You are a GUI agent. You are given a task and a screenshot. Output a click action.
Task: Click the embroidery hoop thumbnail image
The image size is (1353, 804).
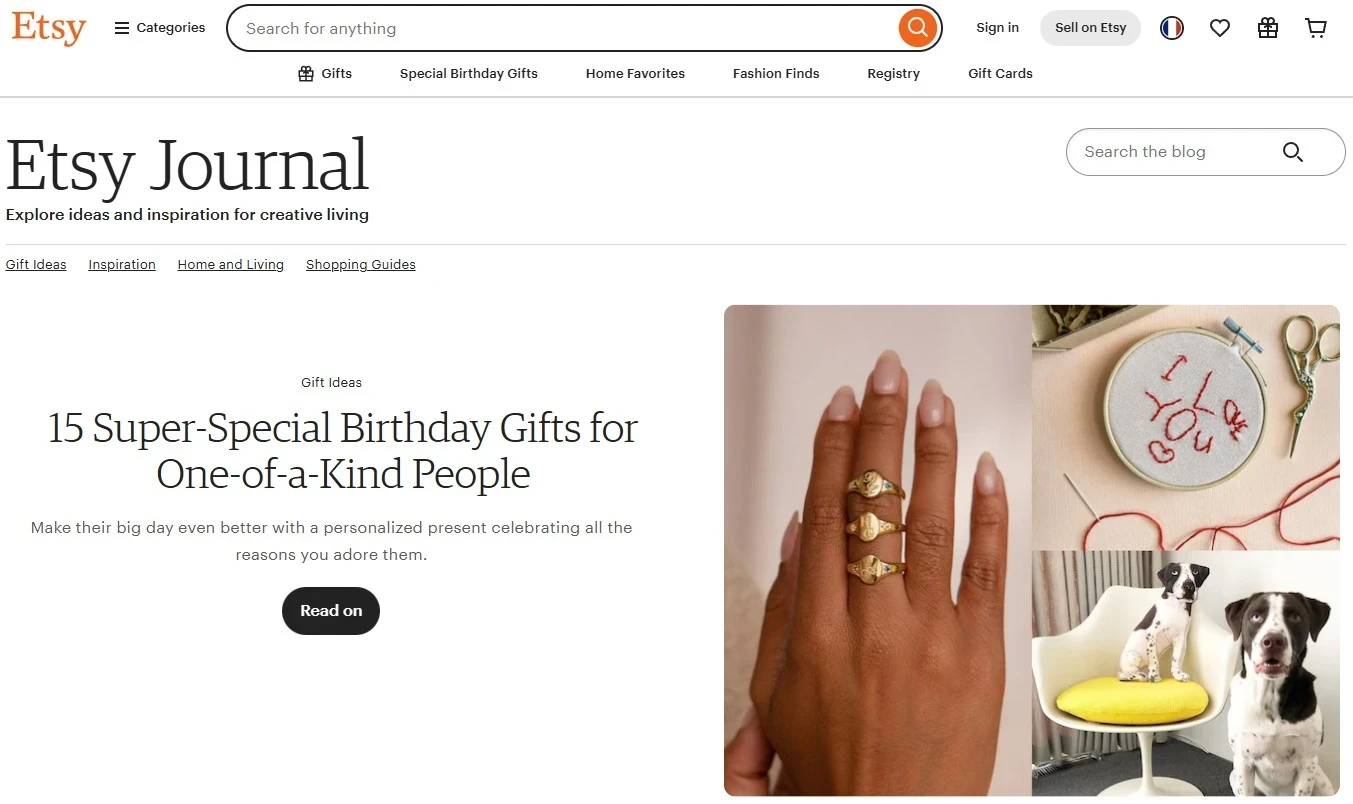pyautogui.click(x=1185, y=427)
